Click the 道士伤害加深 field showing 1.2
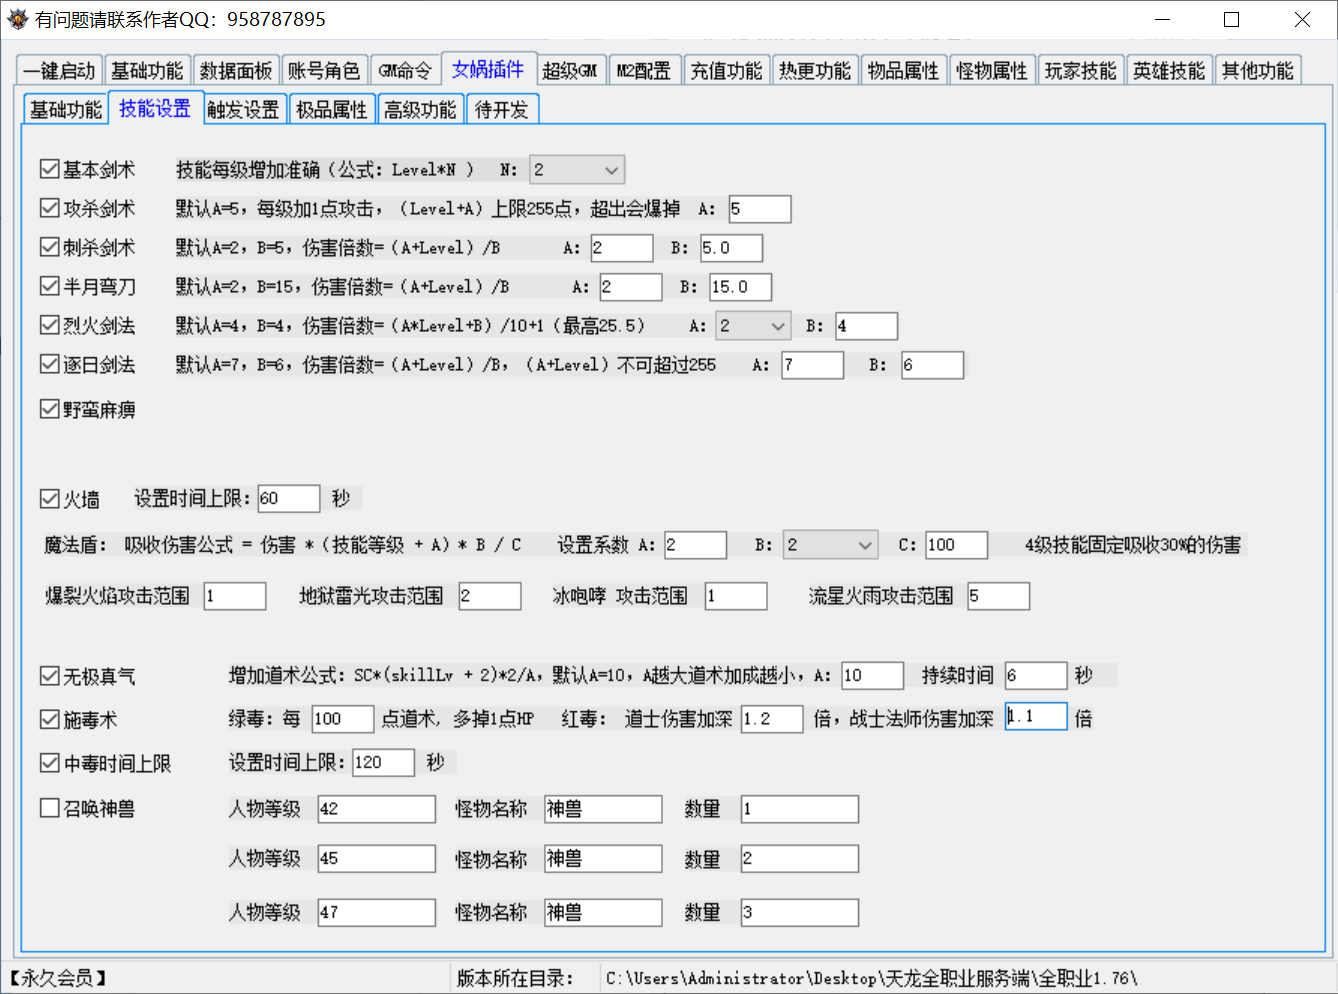1338x994 pixels. 772,719
